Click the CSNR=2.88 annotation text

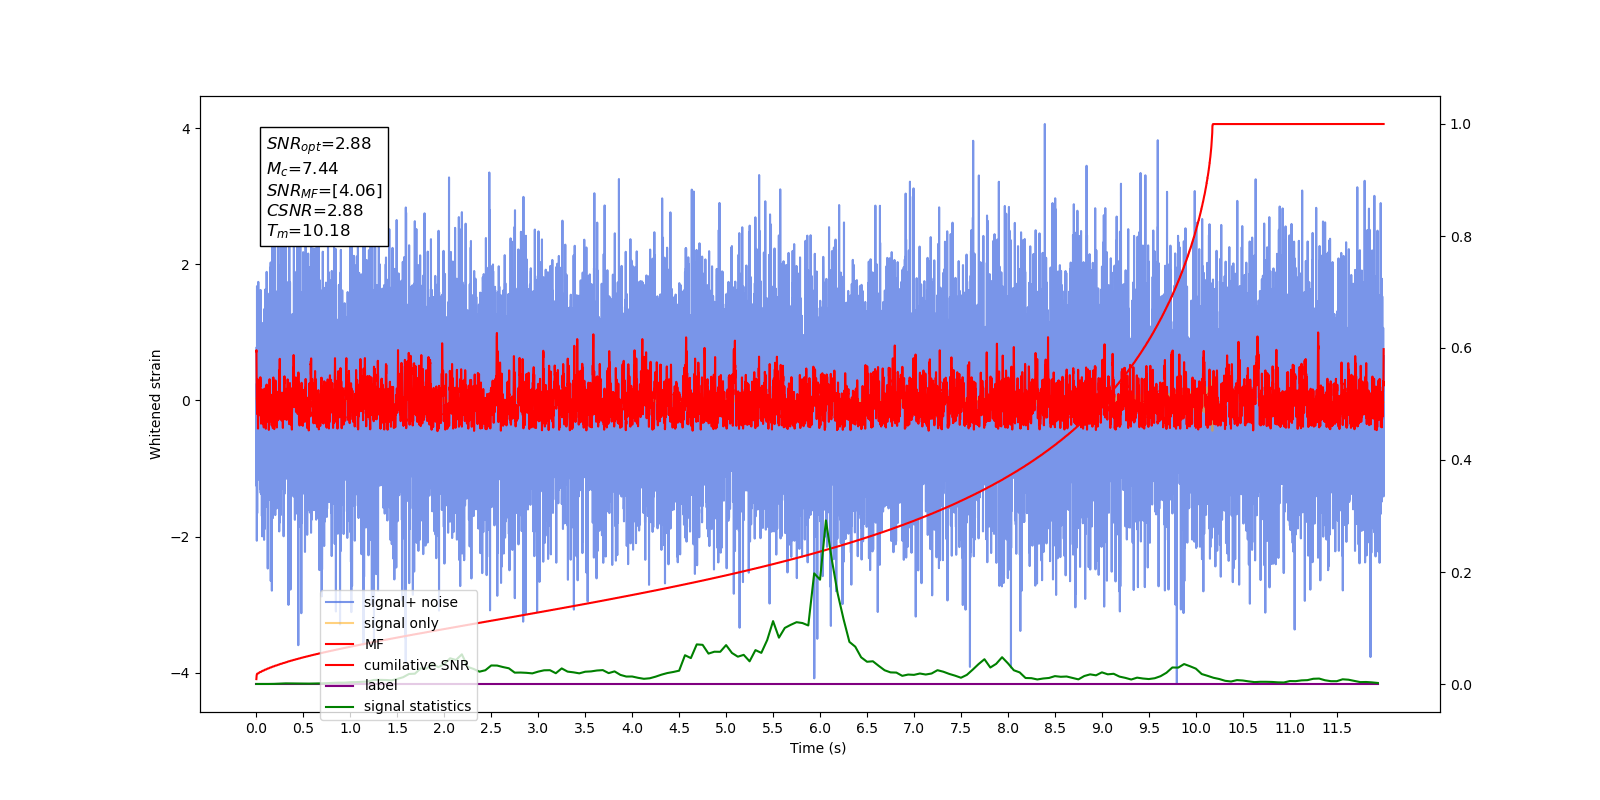tap(315, 210)
